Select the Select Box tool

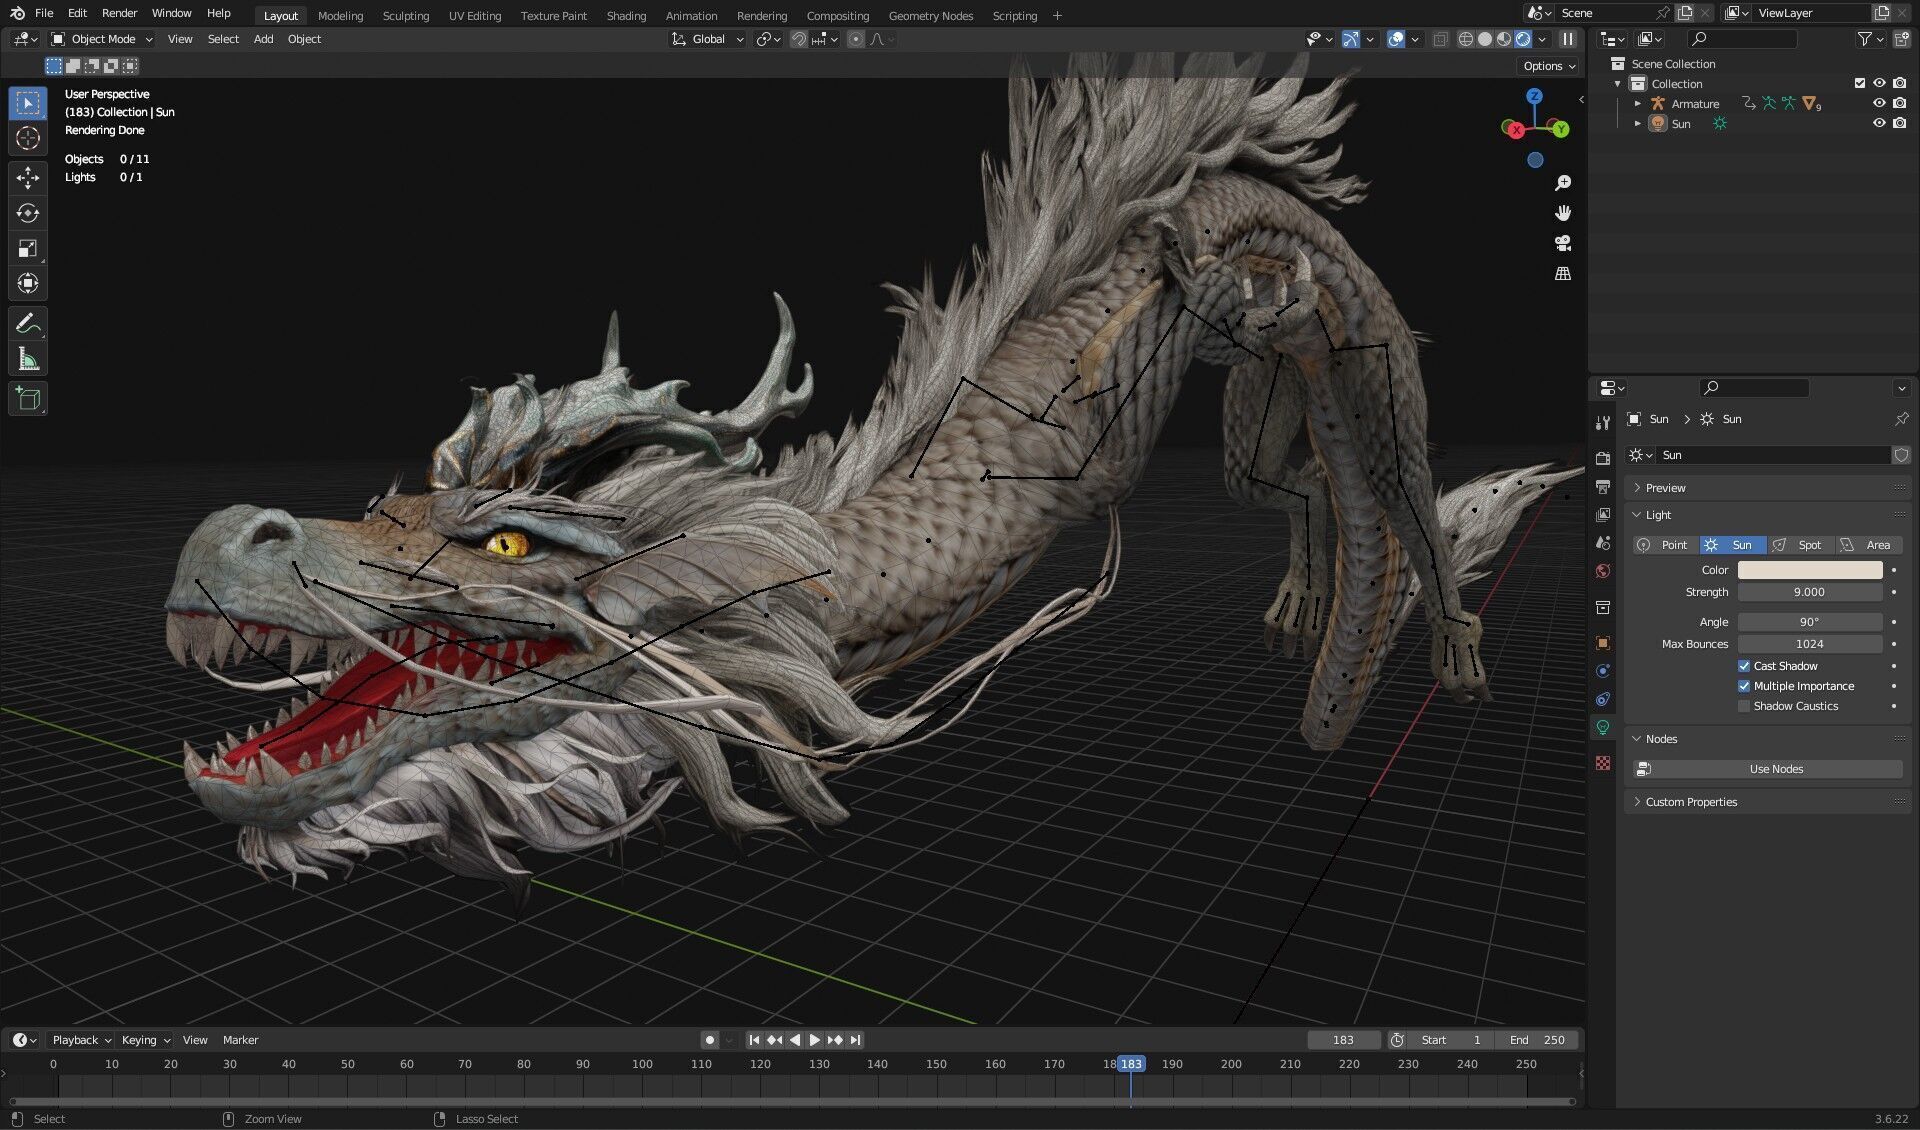pyautogui.click(x=28, y=103)
